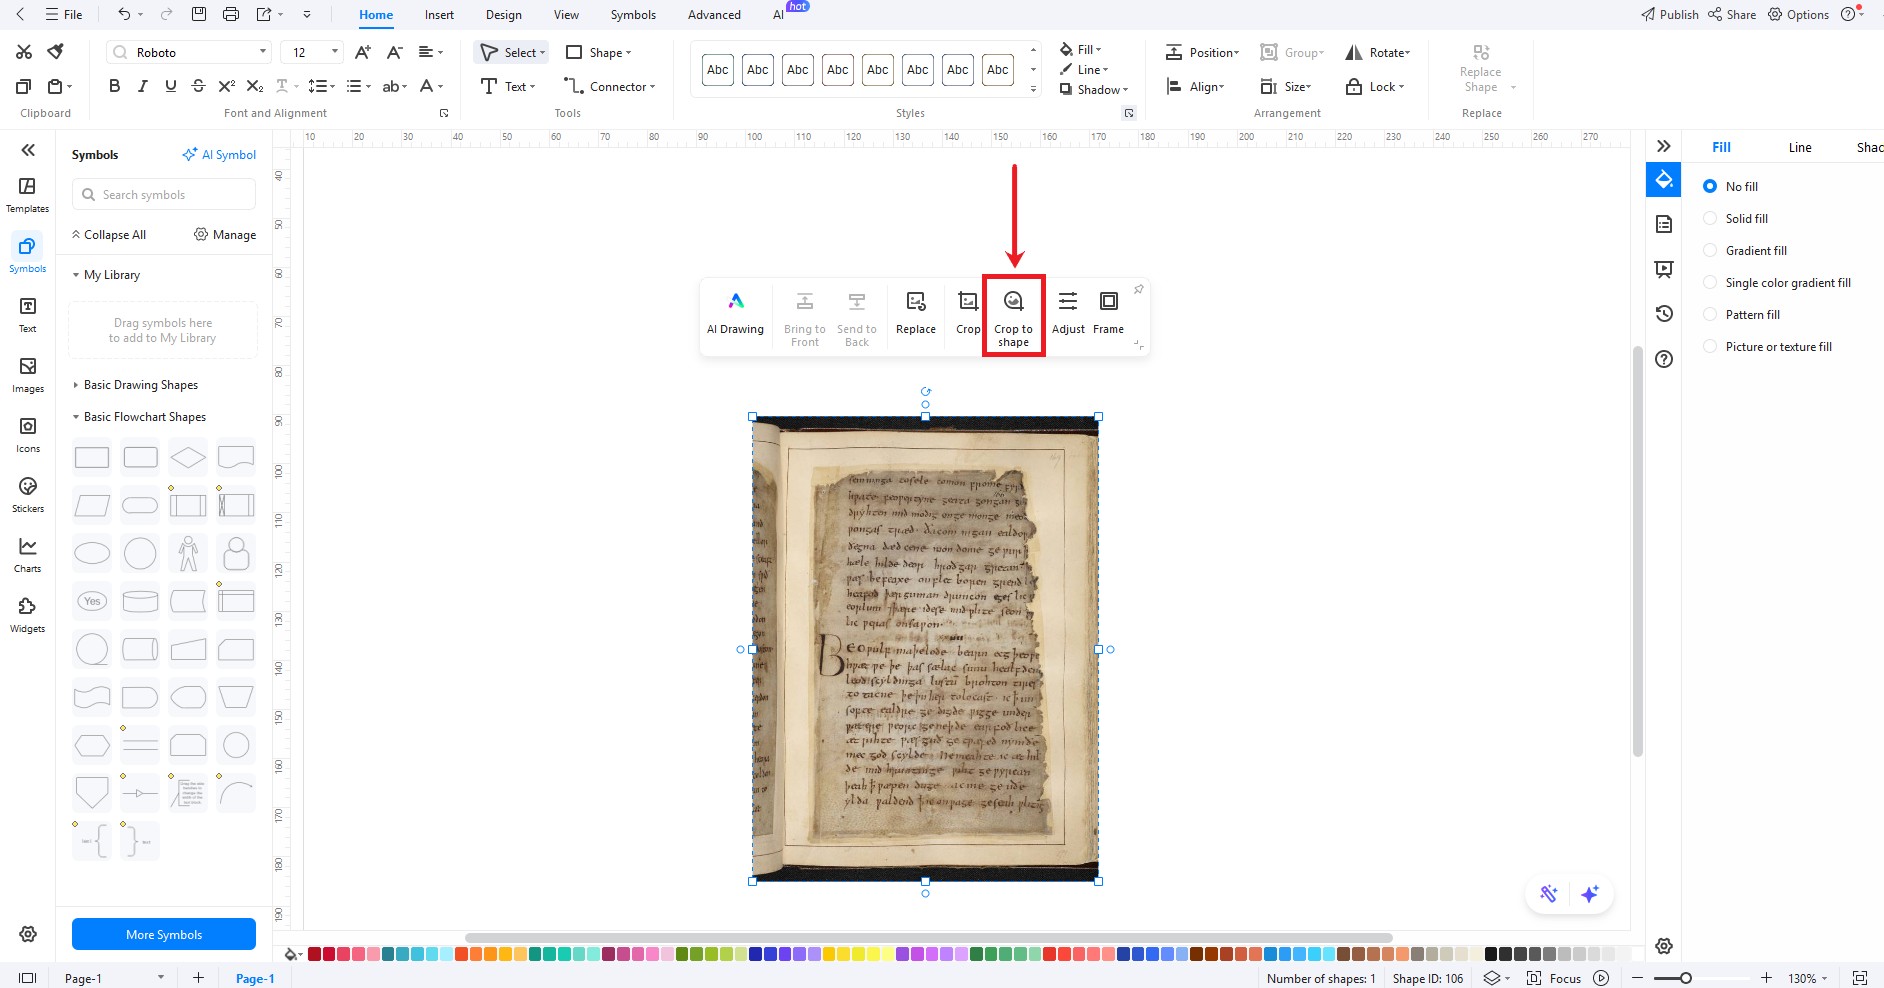
Task: Open the Charts sidebar panel
Action: [x=28, y=555]
